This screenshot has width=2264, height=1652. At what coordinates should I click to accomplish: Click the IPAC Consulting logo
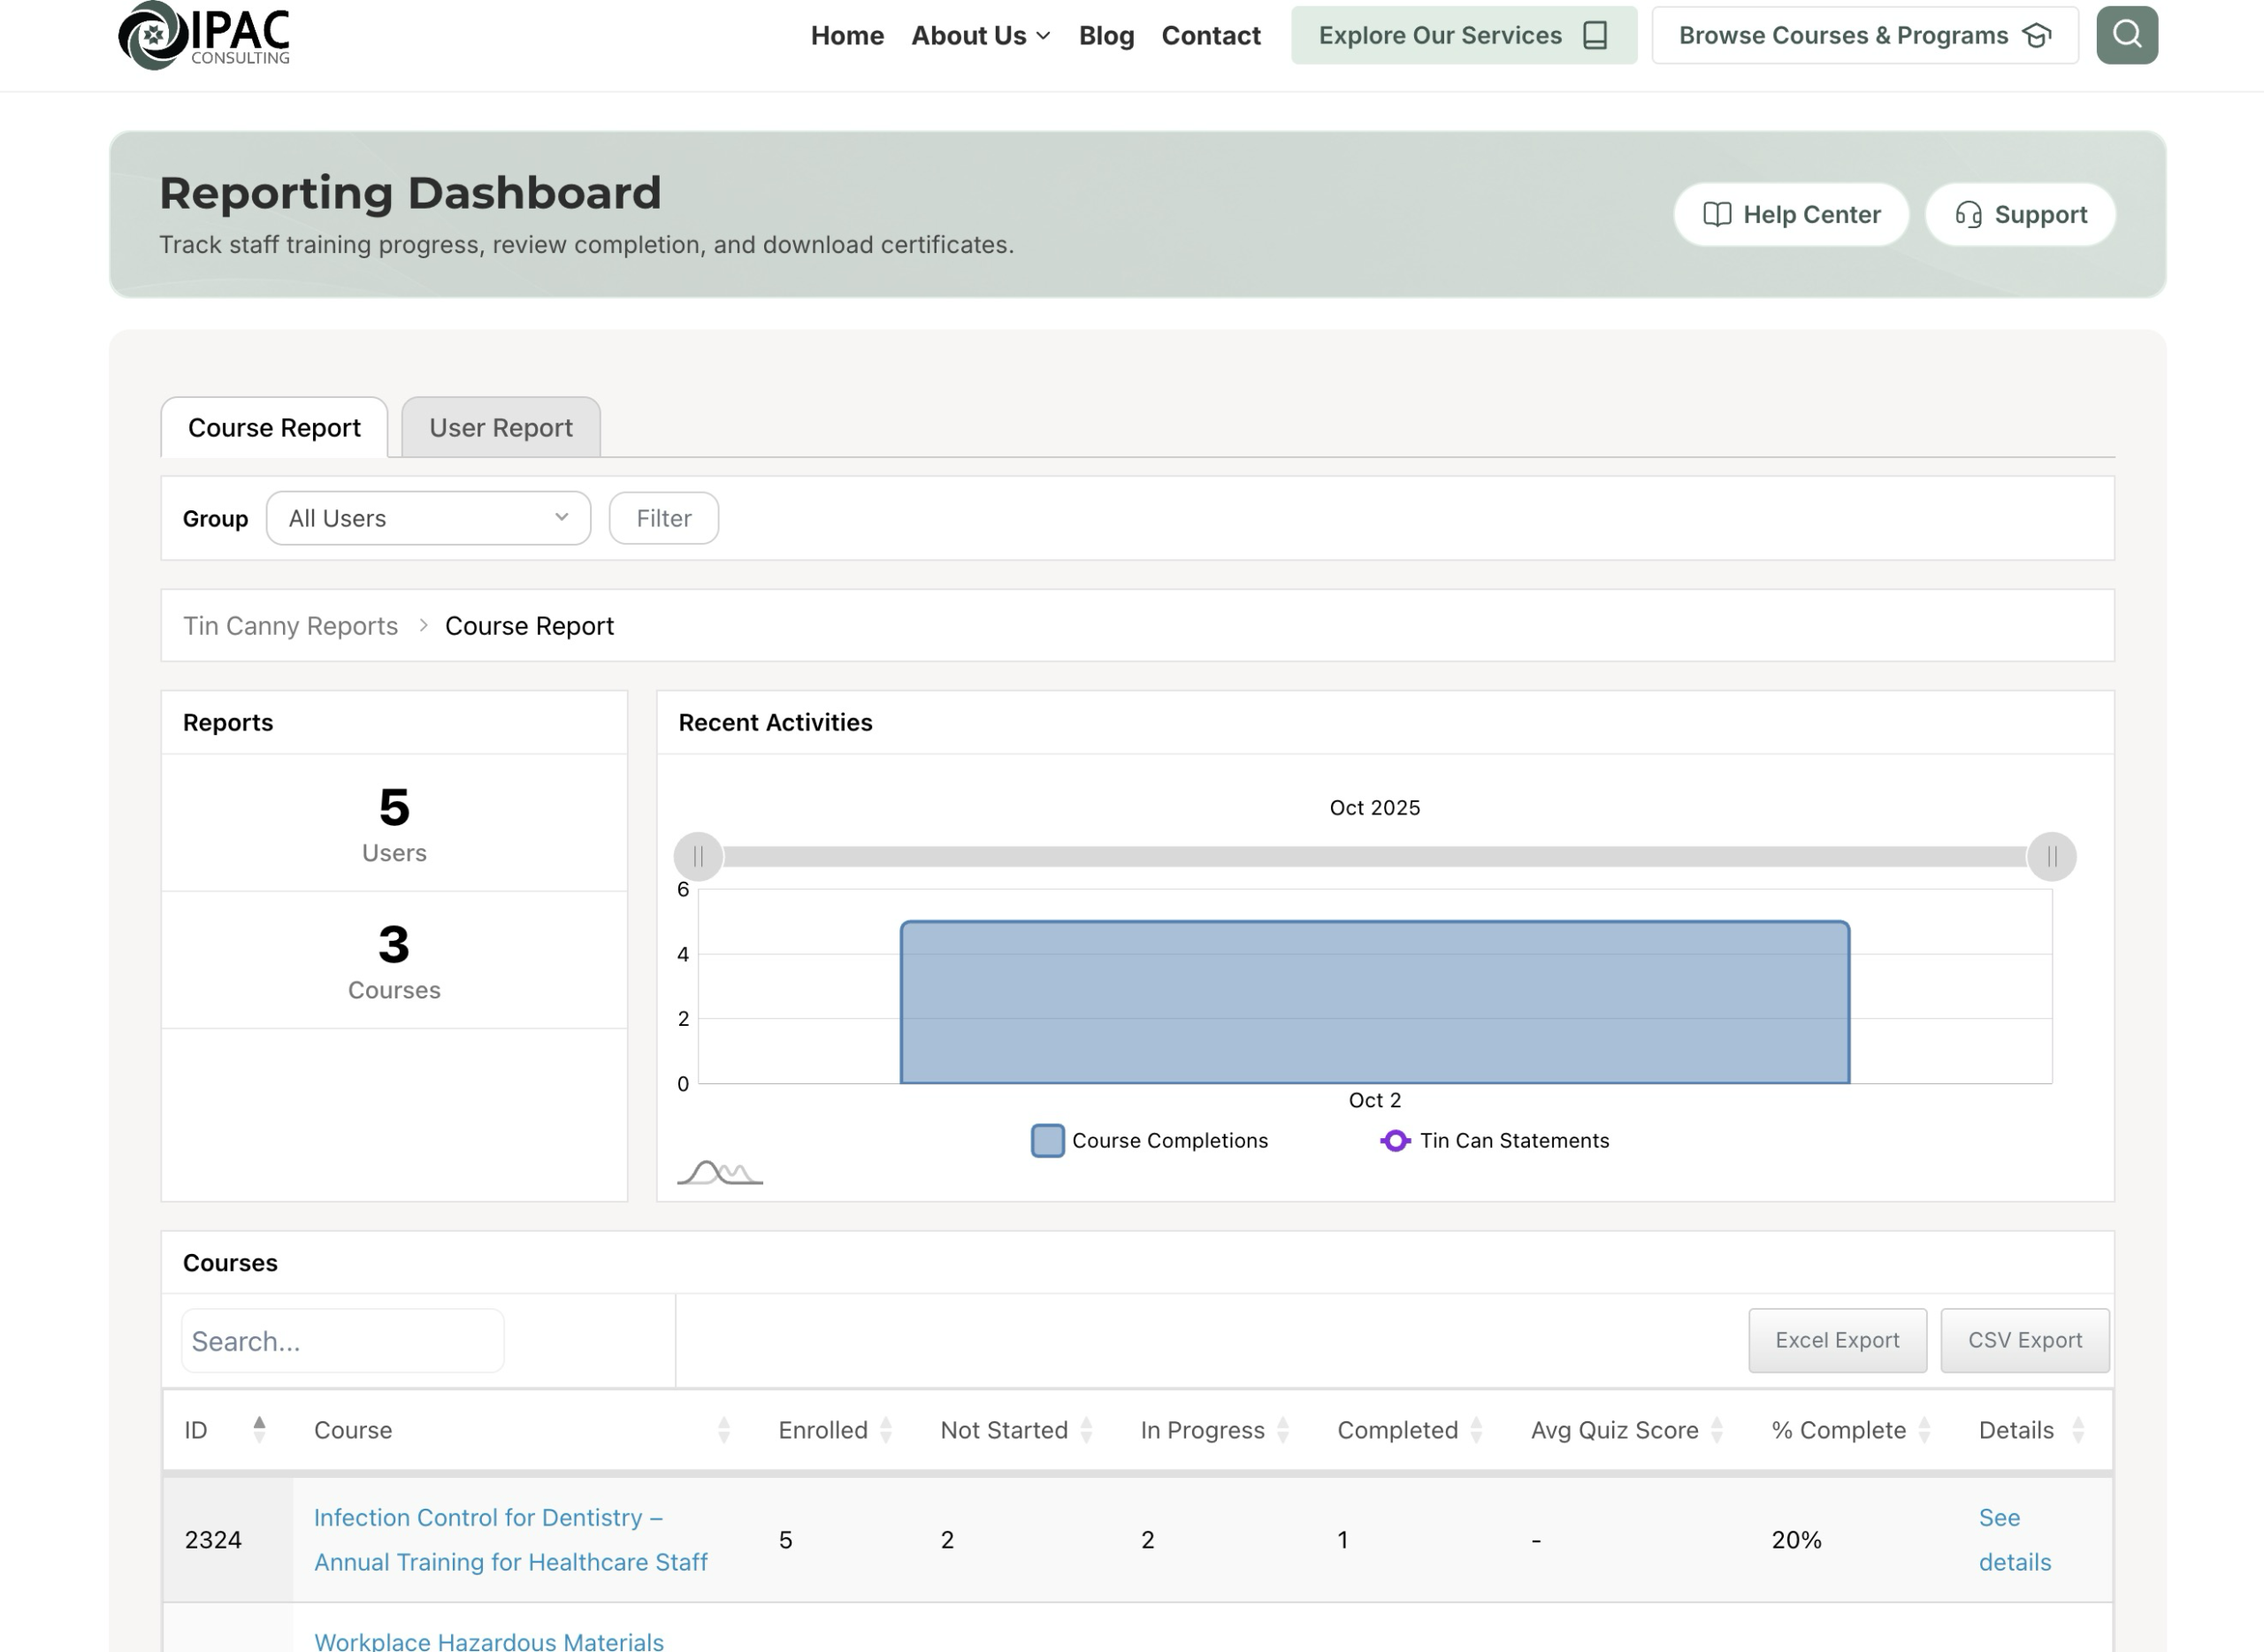click(204, 36)
